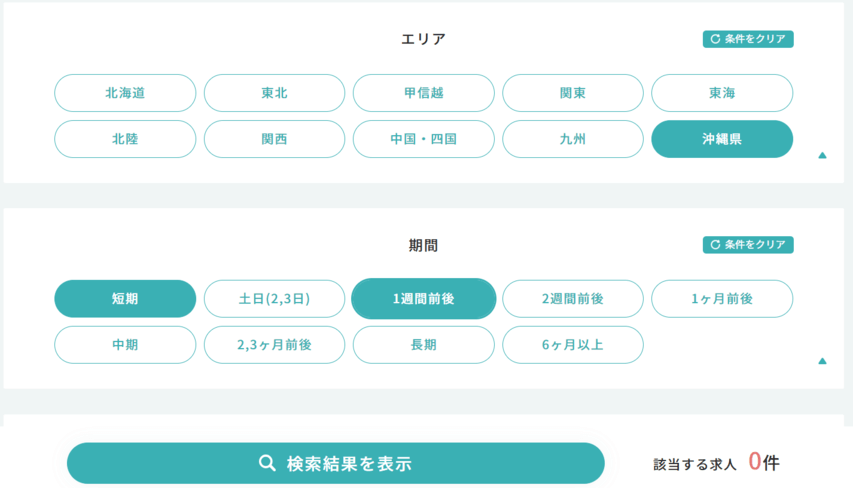Choose the 6ヶ月以上 period option
This screenshot has height=488, width=853.
(x=573, y=345)
